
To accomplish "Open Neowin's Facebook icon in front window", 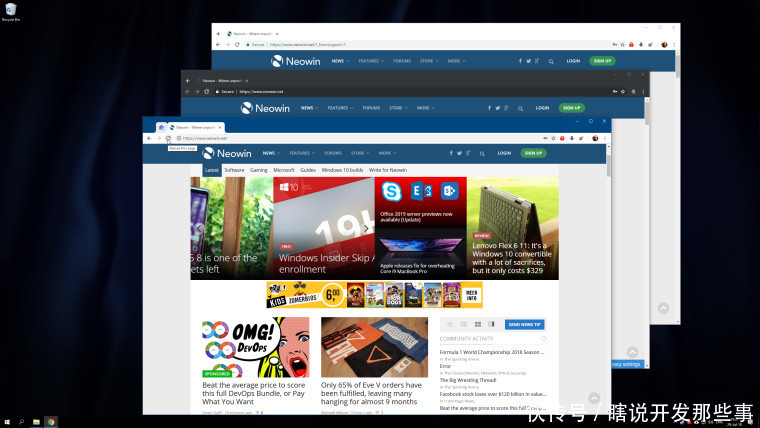I will (x=450, y=154).
